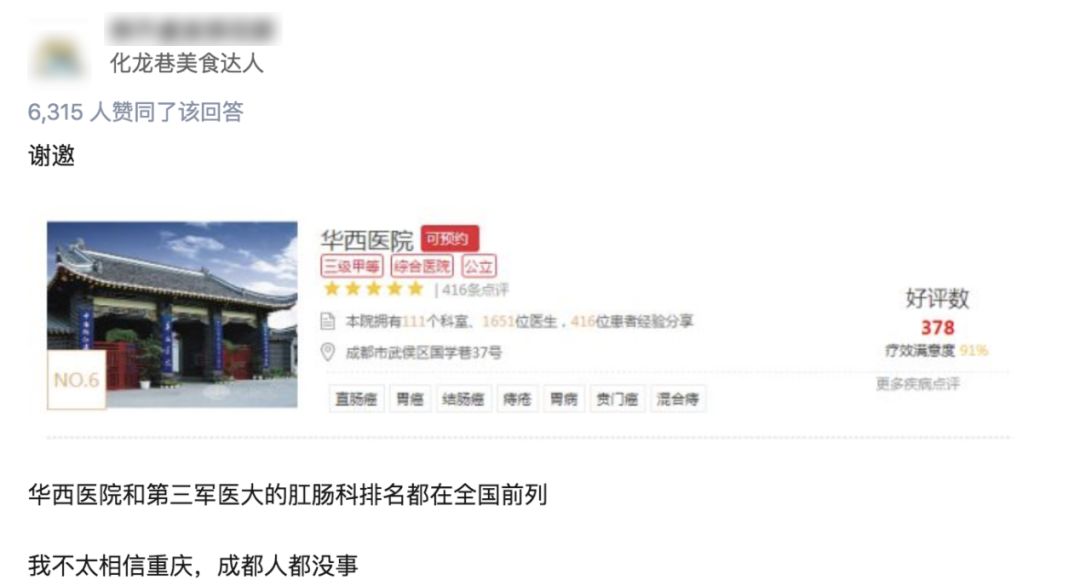The image size is (1080, 586).
Task: Select the 三级甲等 tag
Action: 352,266
